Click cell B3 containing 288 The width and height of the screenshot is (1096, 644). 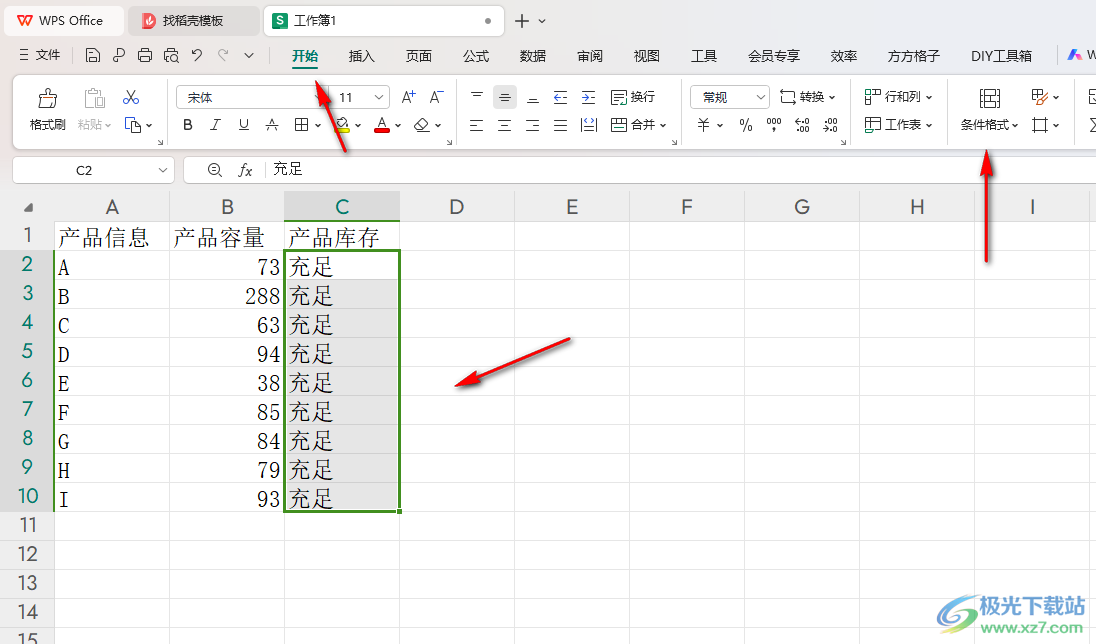click(227, 295)
